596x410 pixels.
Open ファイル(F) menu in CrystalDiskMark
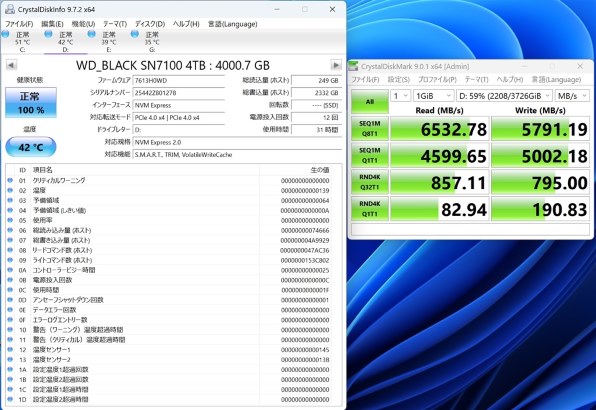click(x=365, y=79)
